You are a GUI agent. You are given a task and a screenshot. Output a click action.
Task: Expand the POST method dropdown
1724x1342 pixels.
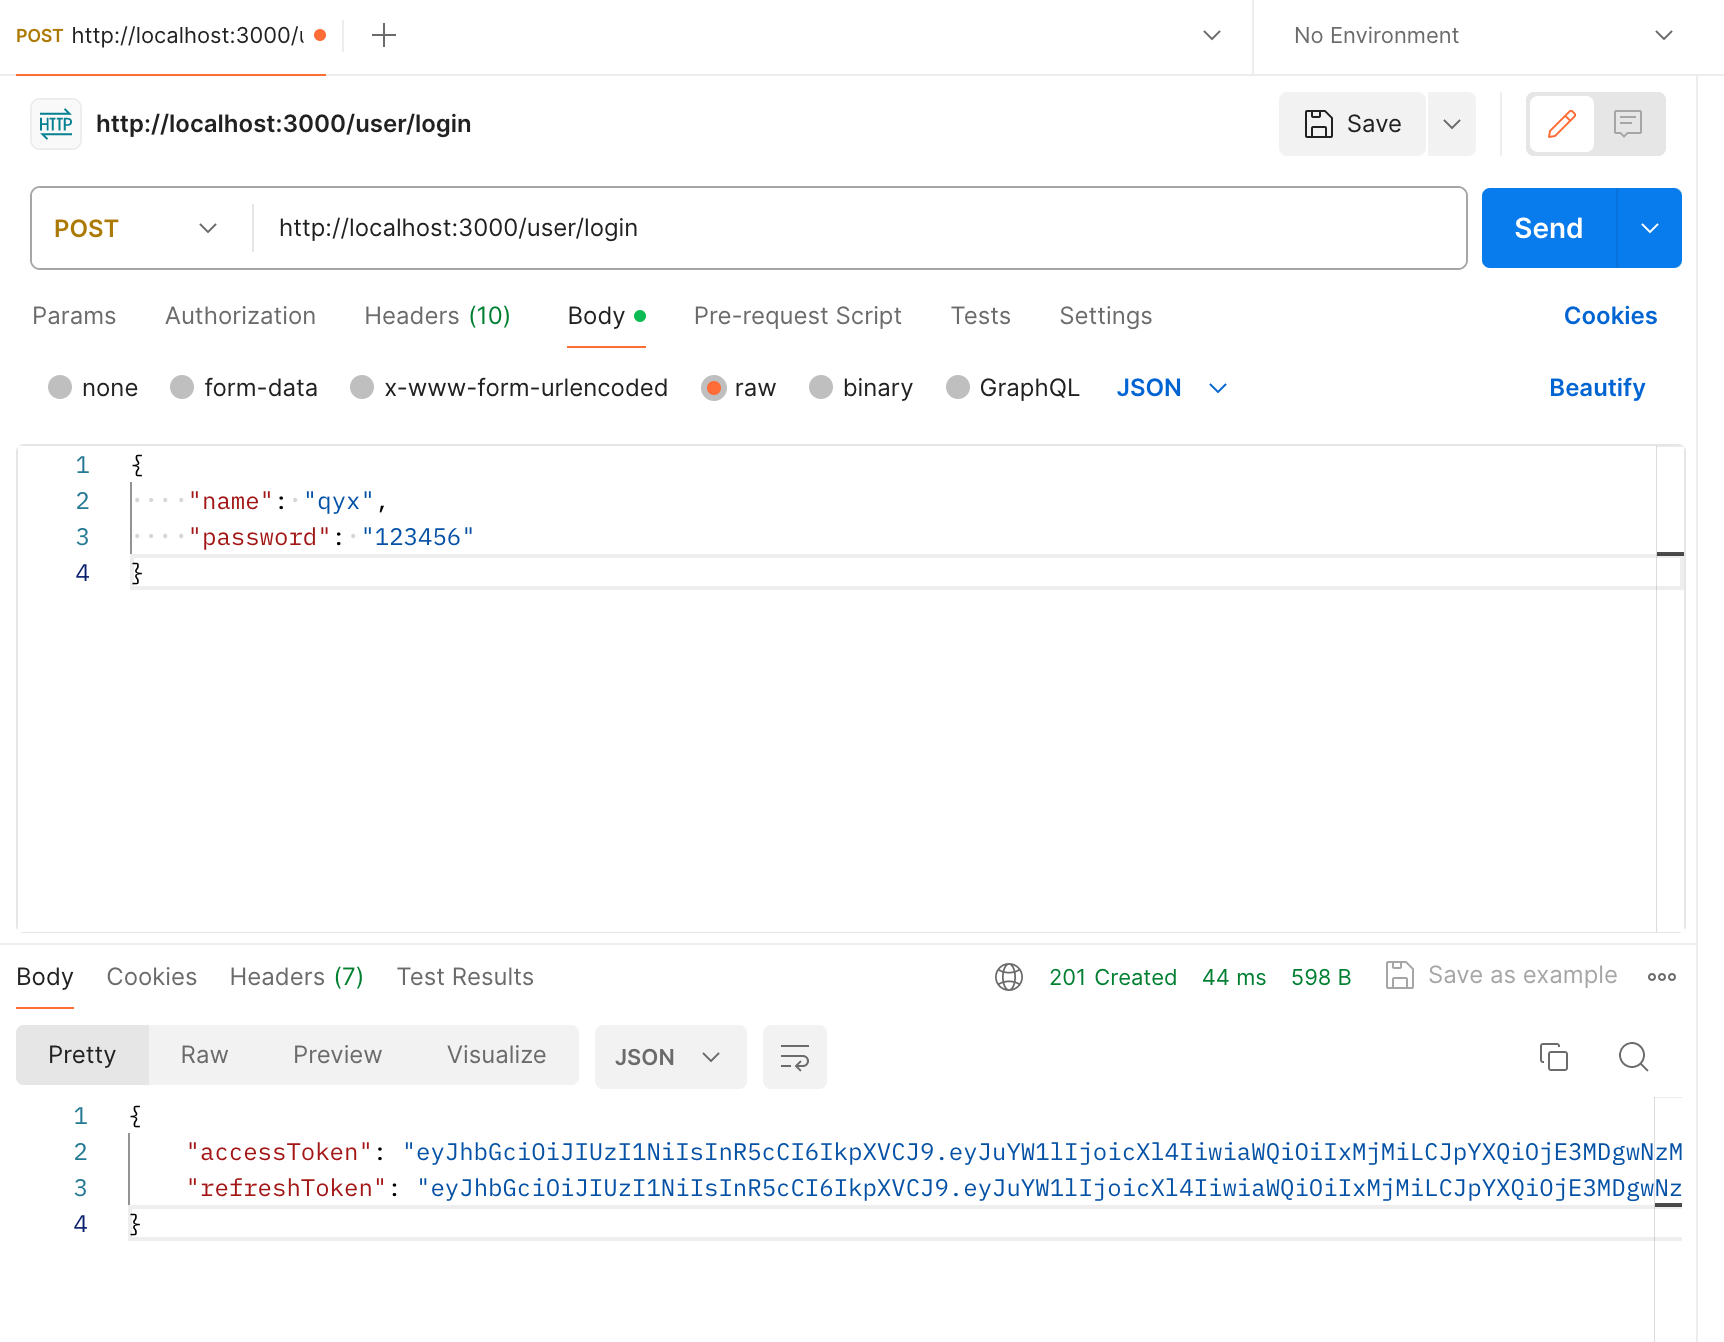[x=136, y=228]
